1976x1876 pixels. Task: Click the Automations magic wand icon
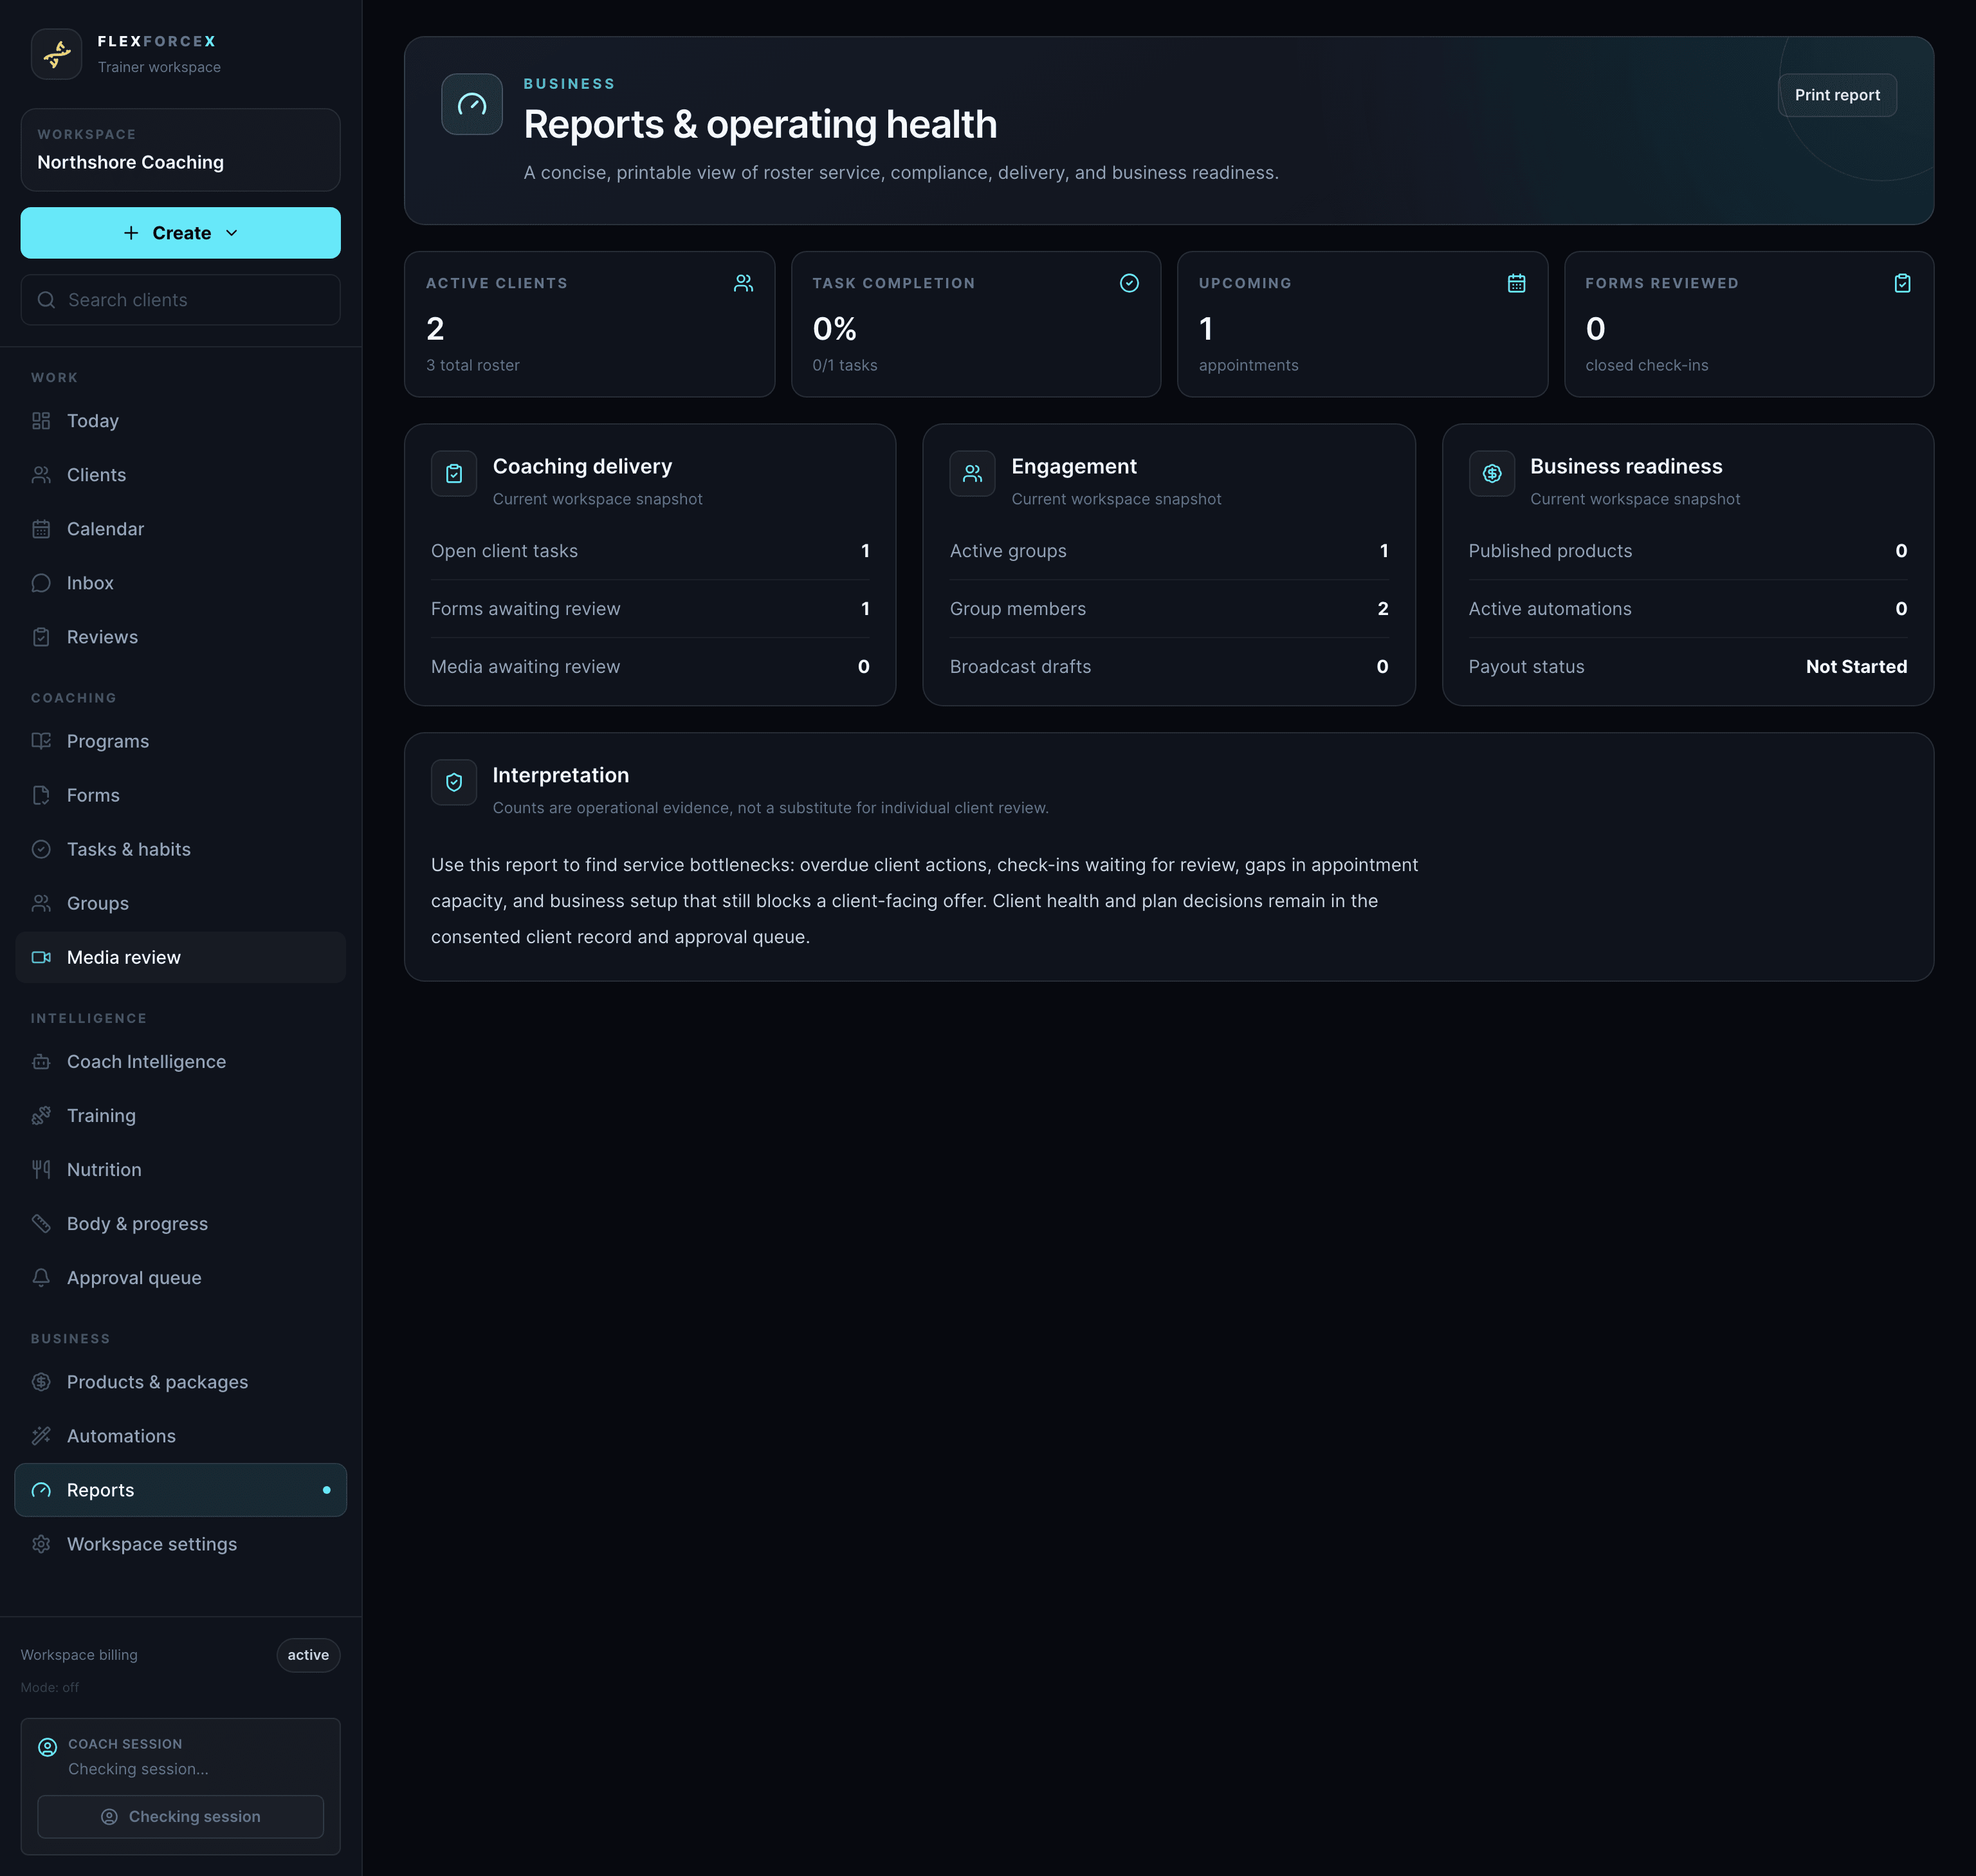(x=41, y=1435)
